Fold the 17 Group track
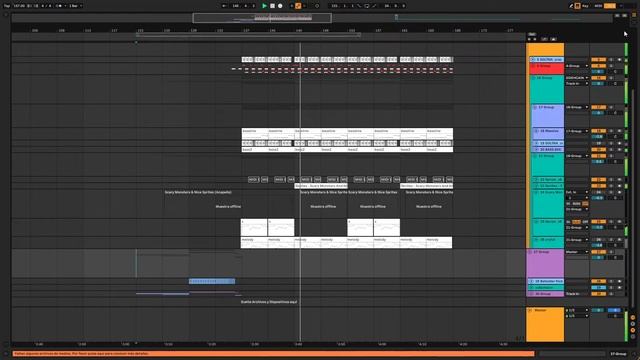 (x=535, y=107)
